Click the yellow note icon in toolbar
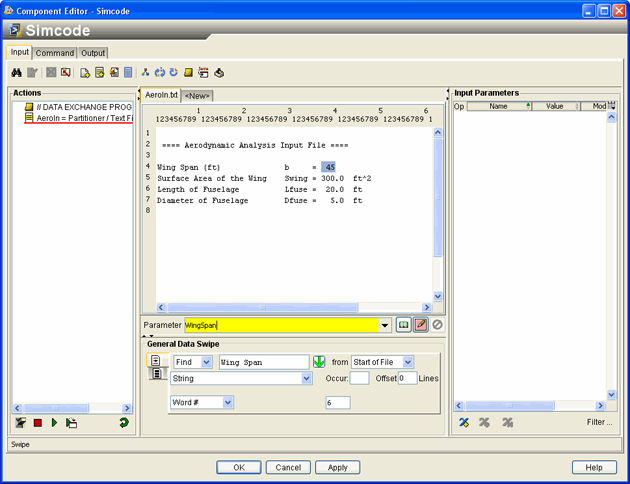The height and width of the screenshot is (484, 630). tap(188, 73)
